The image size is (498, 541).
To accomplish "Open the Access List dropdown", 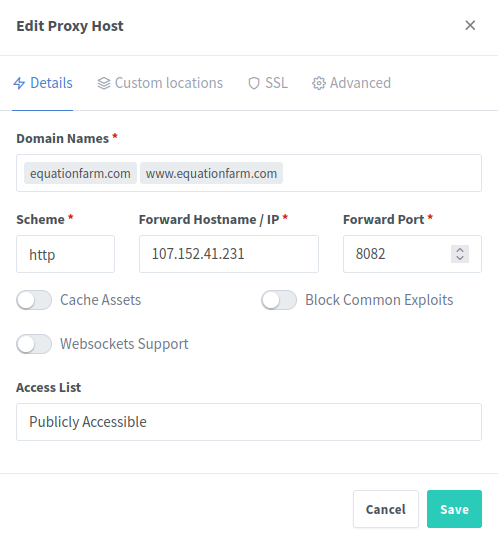I will click(249, 422).
